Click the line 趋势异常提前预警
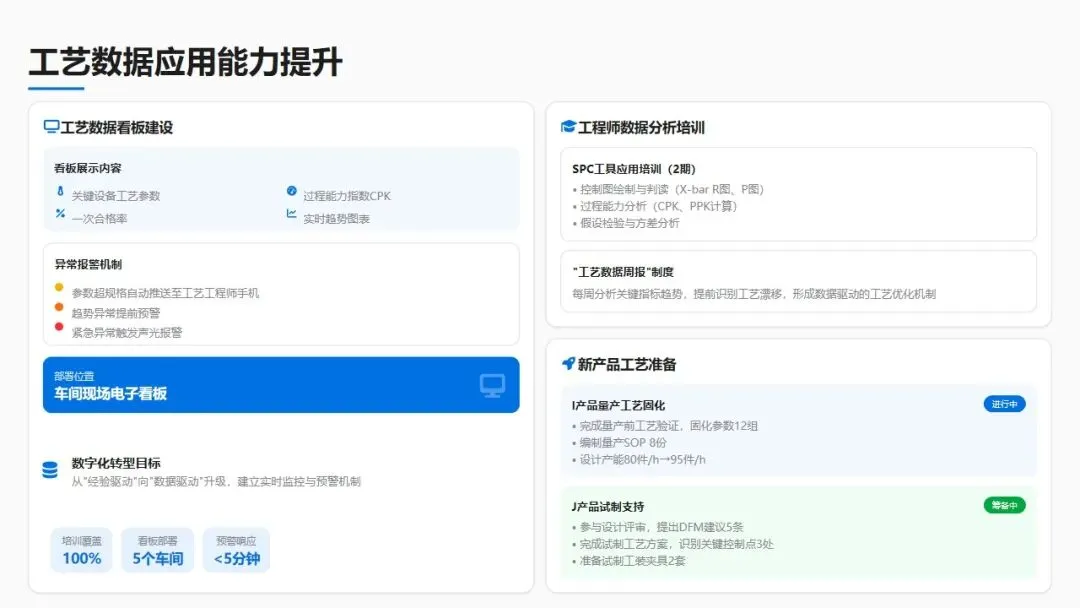This screenshot has height=608, width=1080. click(116, 313)
